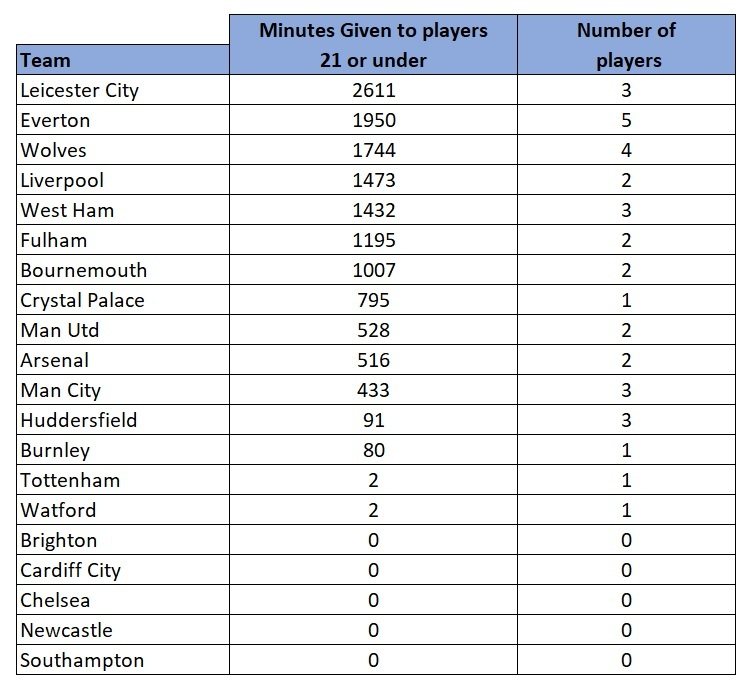Viewport: 749px width, 684px height.
Task: Select the Southampton row label
Action: pyautogui.click(x=81, y=660)
